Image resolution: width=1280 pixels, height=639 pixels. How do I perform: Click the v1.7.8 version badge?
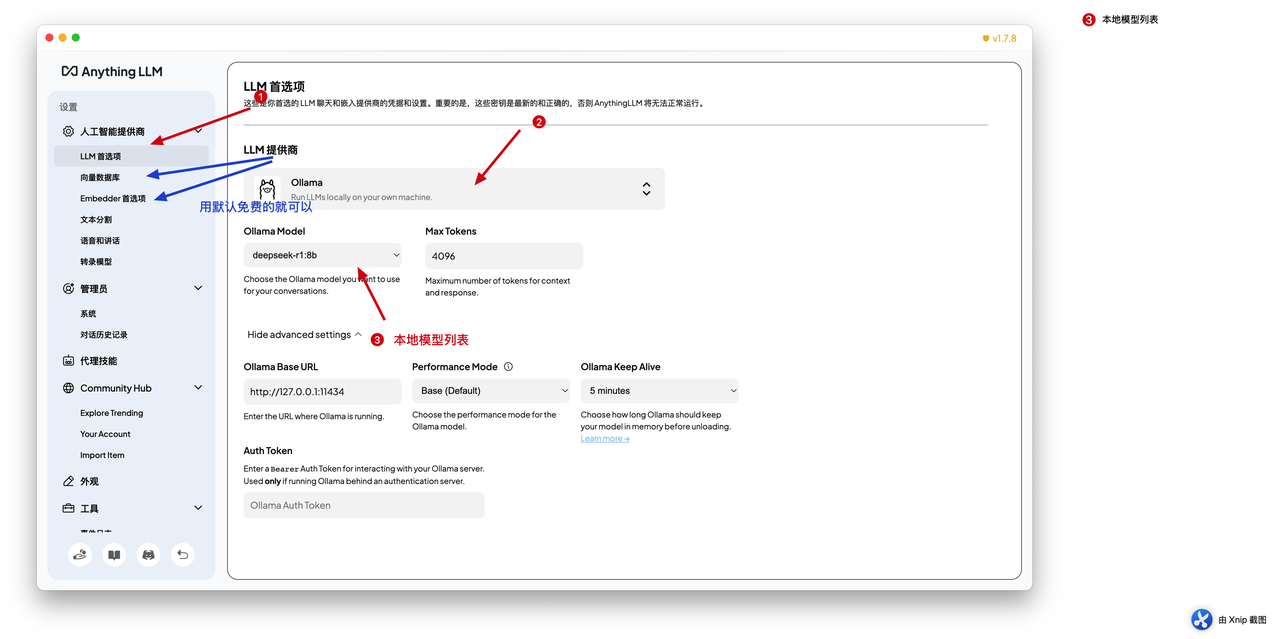999,38
